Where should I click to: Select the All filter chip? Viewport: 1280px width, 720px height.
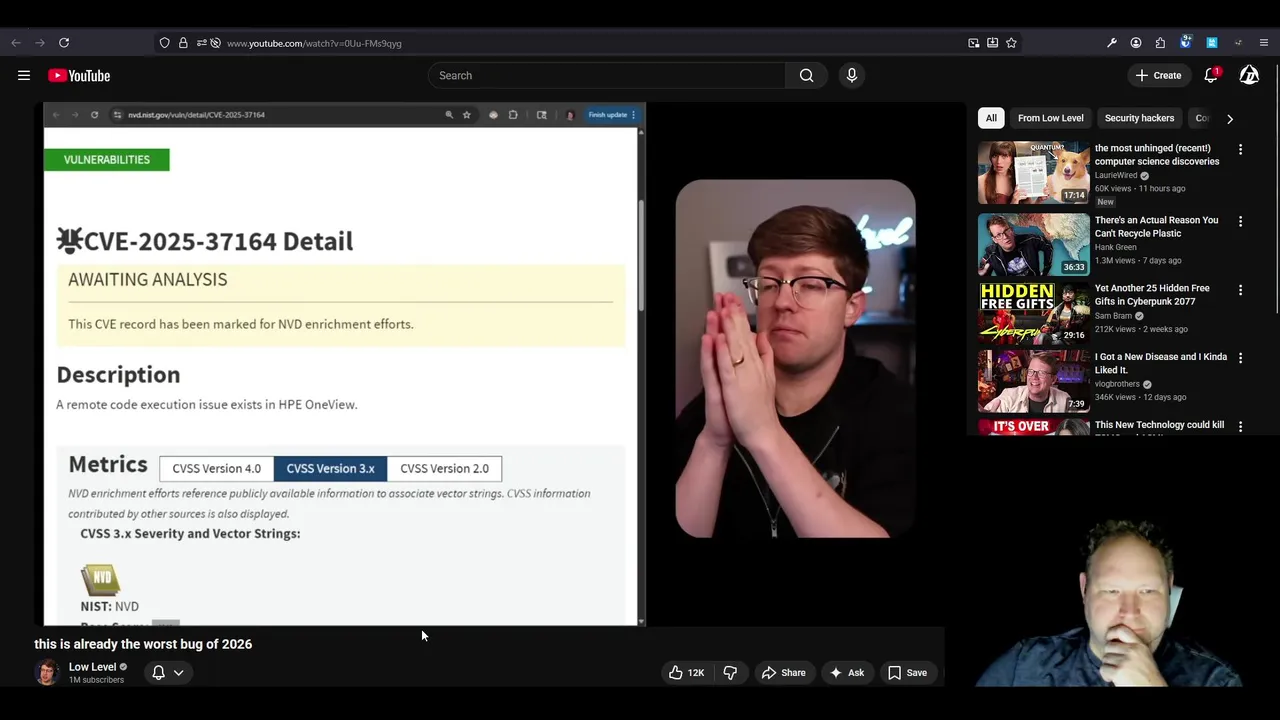991,118
